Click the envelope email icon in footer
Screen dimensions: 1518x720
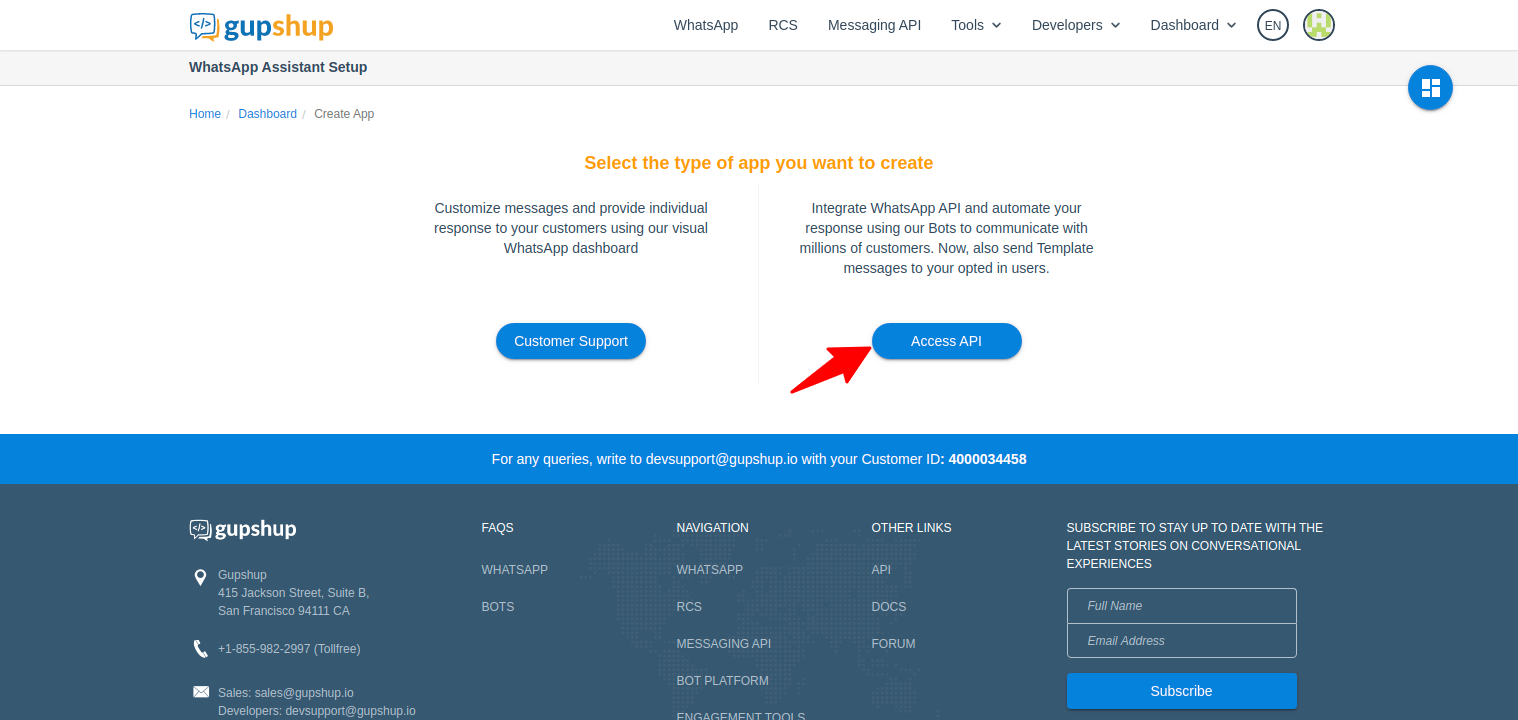pyautogui.click(x=201, y=692)
